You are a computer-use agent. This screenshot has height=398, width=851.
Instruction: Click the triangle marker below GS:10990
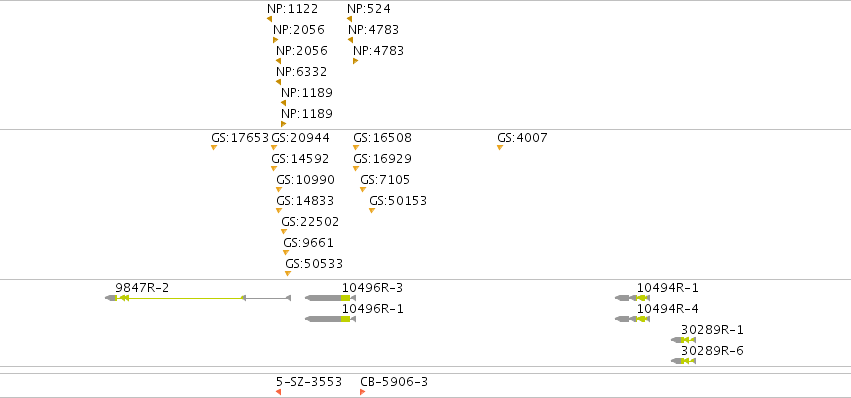pos(279,190)
